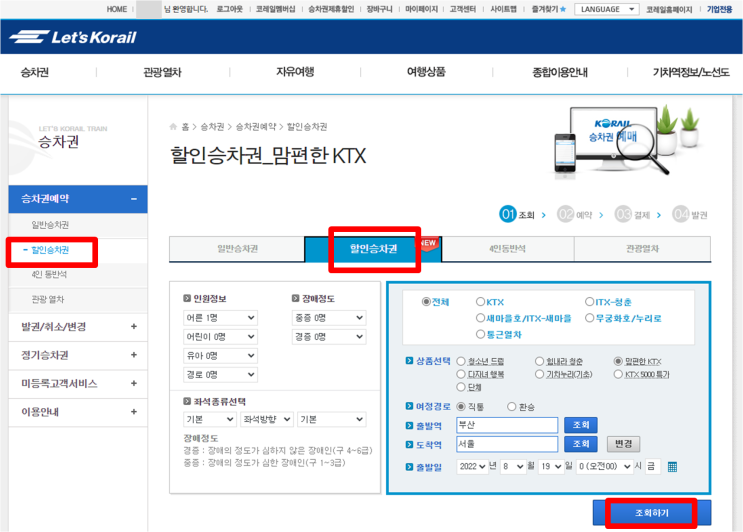The image size is (743, 532).
Task: Open the 중증 0명 disability dropdown
Action: (329, 318)
